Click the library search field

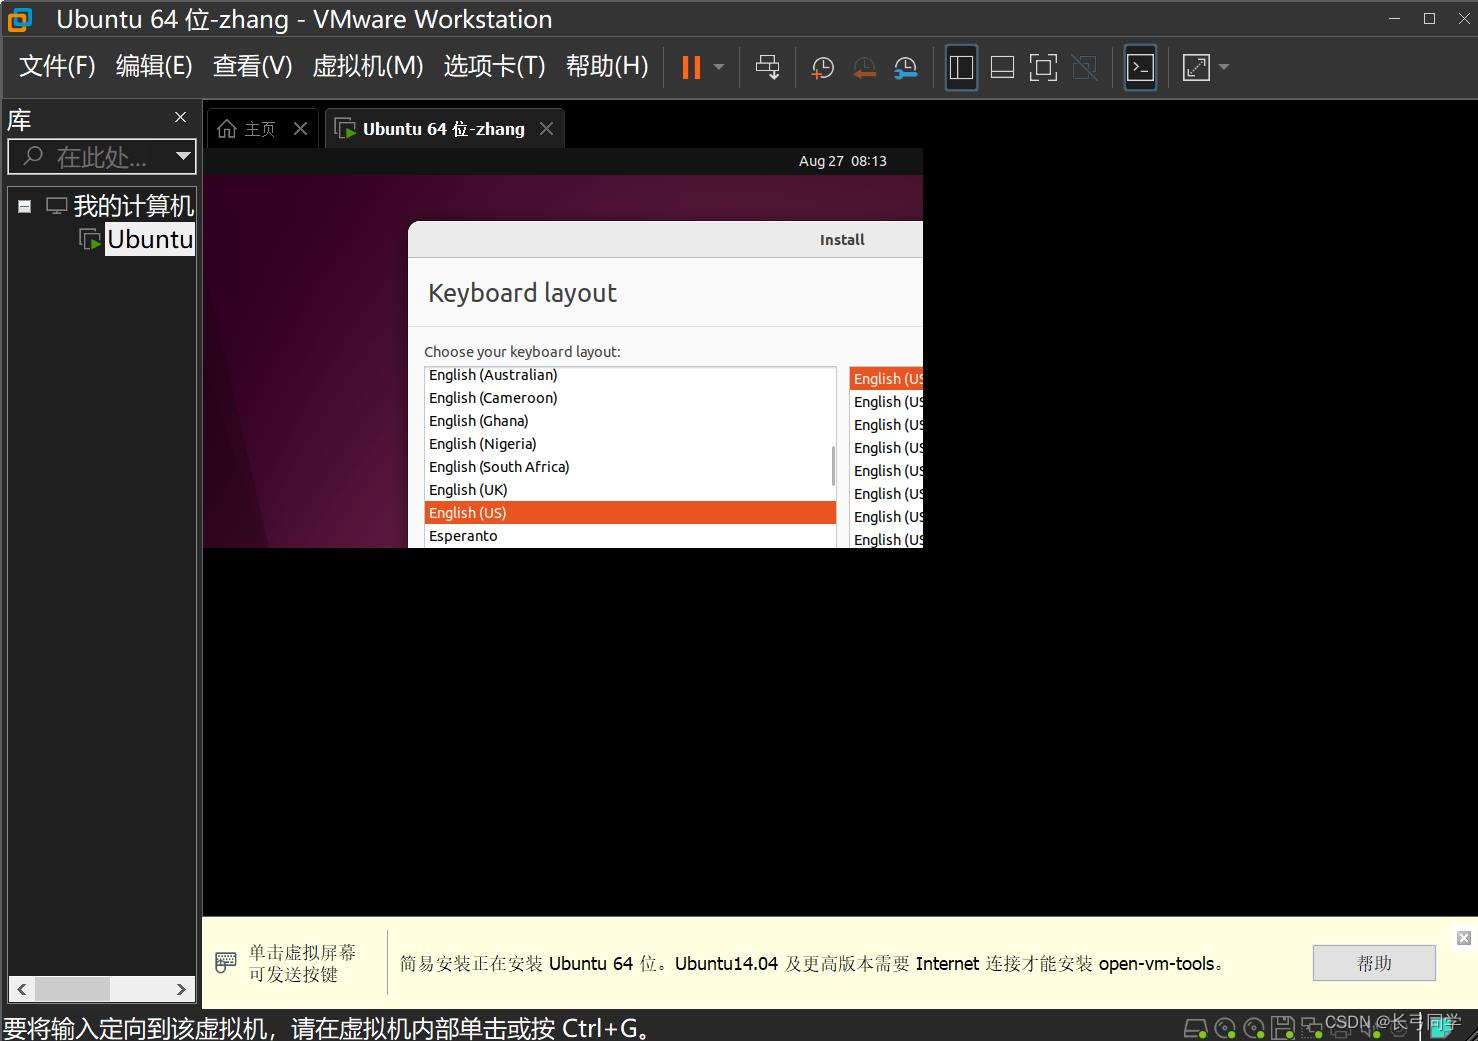point(90,157)
